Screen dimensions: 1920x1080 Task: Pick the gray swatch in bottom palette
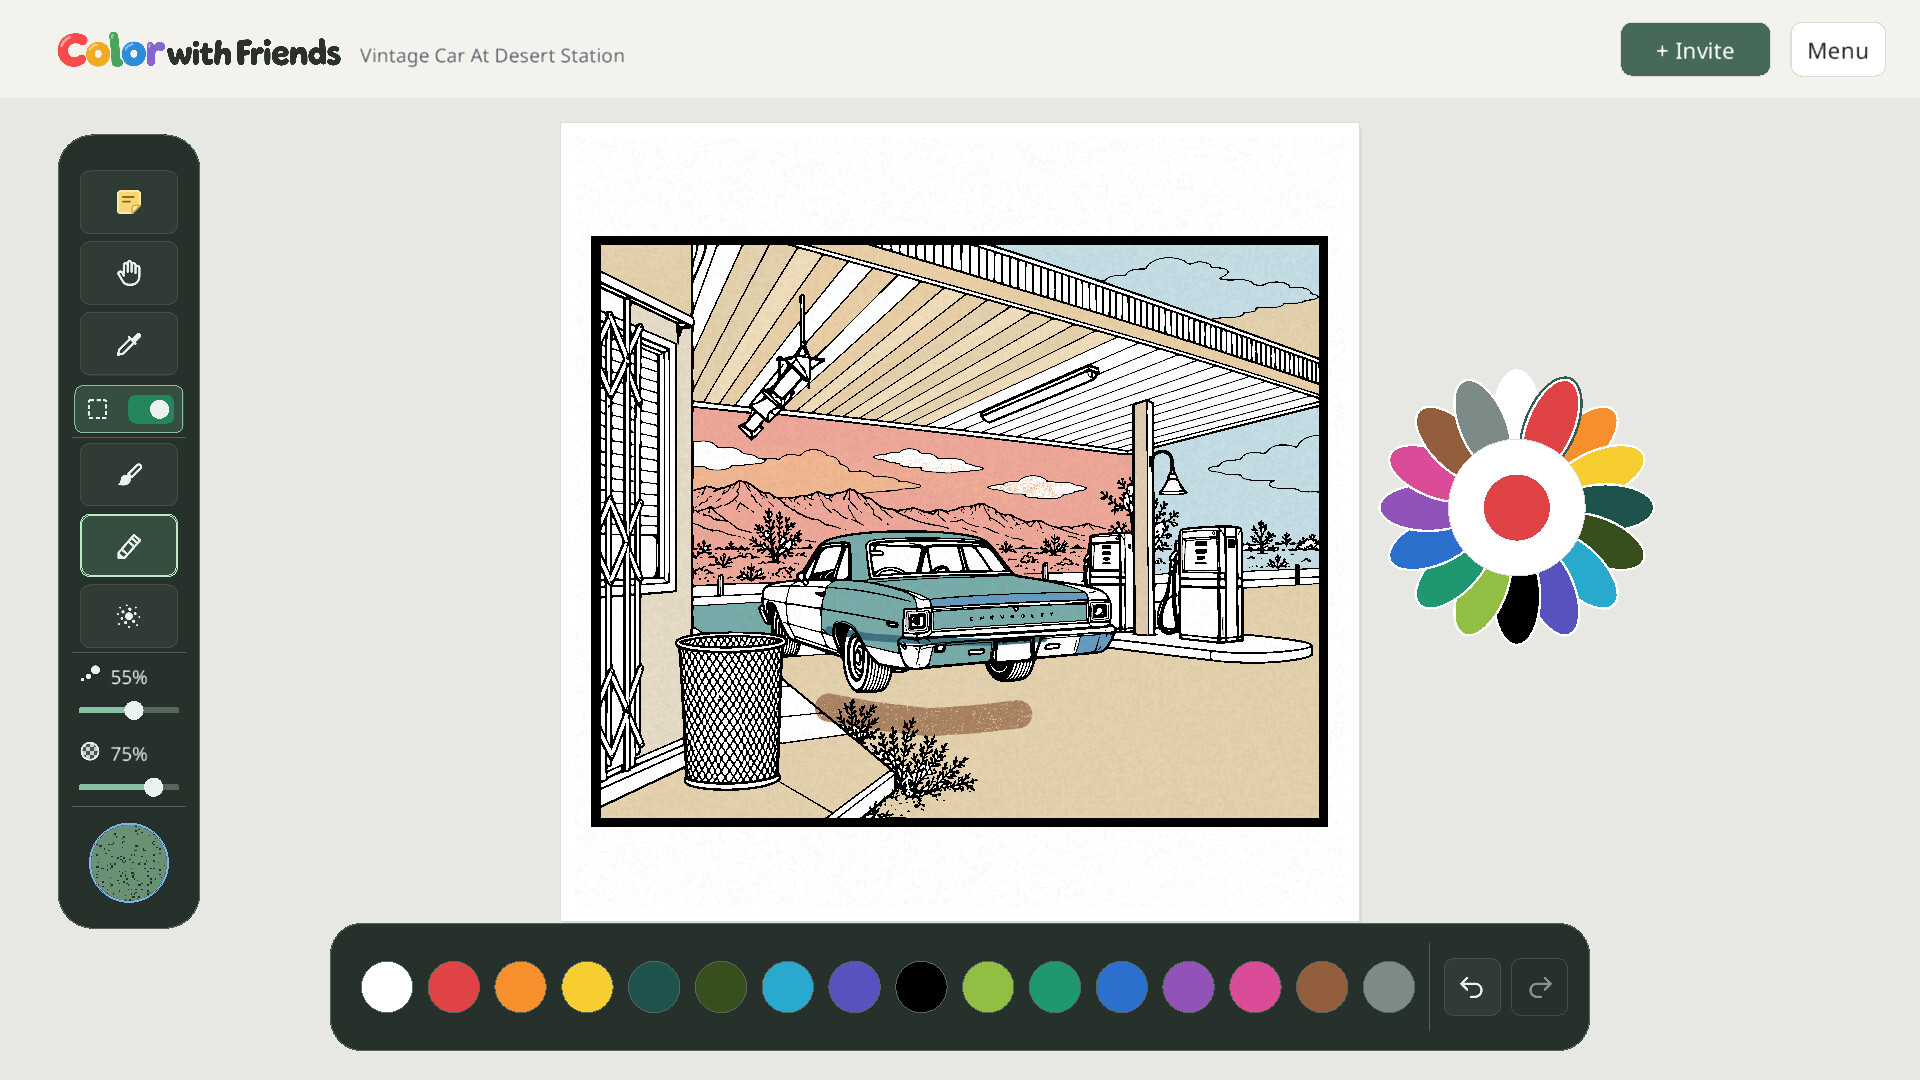[1389, 987]
